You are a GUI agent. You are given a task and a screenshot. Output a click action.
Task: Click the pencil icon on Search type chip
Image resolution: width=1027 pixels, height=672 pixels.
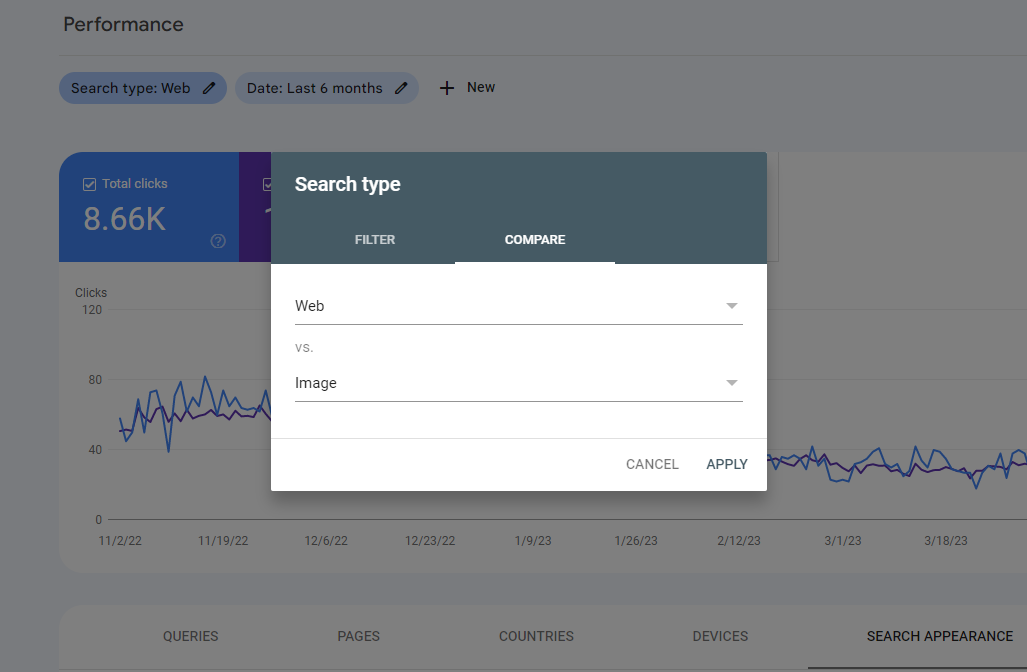pos(209,88)
